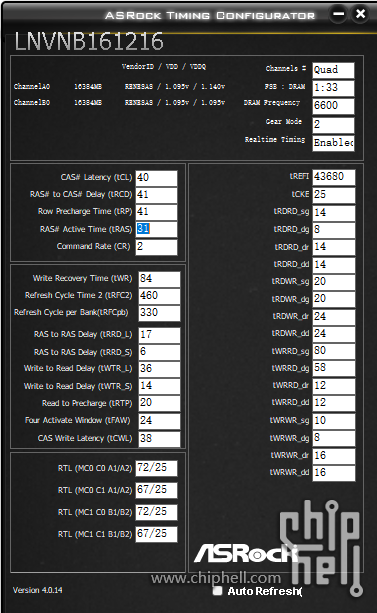Click the tRDWR_sg value field
377x613 pixels.
coord(334,282)
